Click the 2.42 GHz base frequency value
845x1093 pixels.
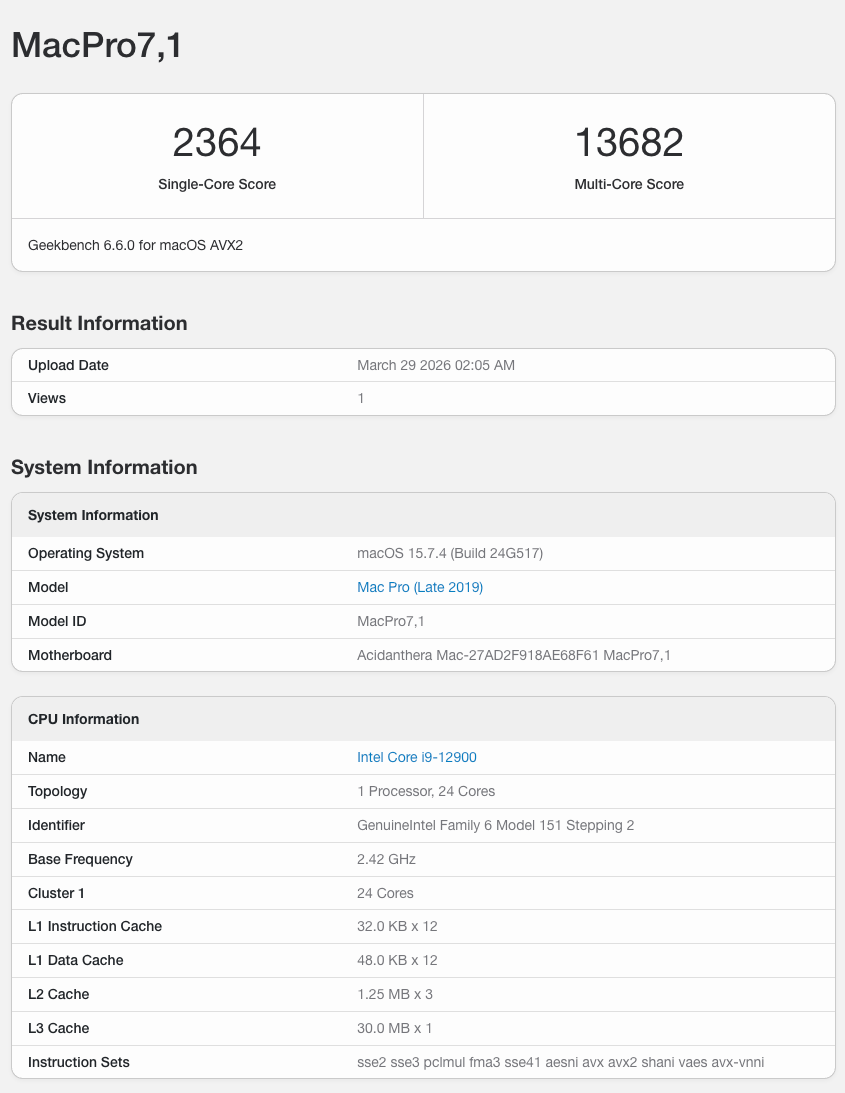click(x=386, y=859)
